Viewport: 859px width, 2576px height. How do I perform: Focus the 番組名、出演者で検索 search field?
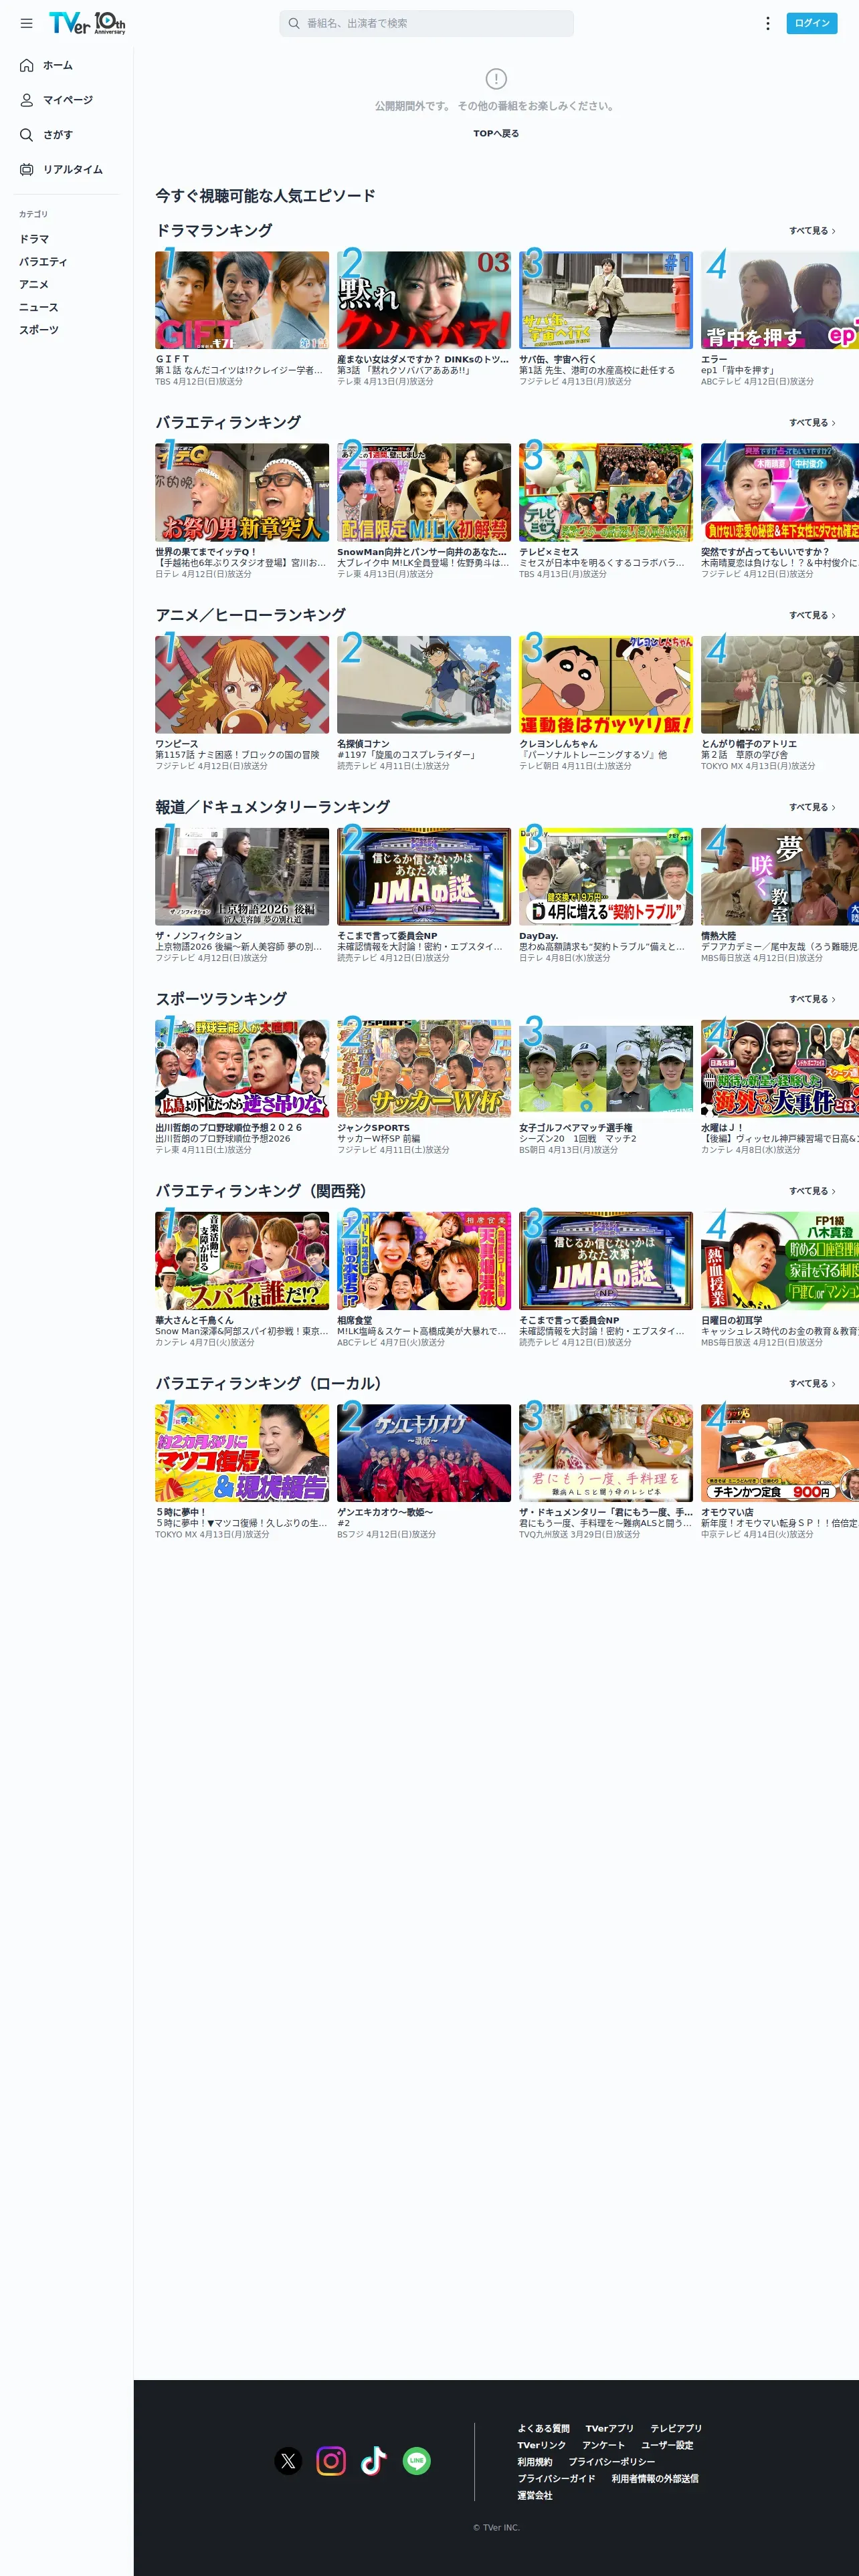click(x=427, y=23)
